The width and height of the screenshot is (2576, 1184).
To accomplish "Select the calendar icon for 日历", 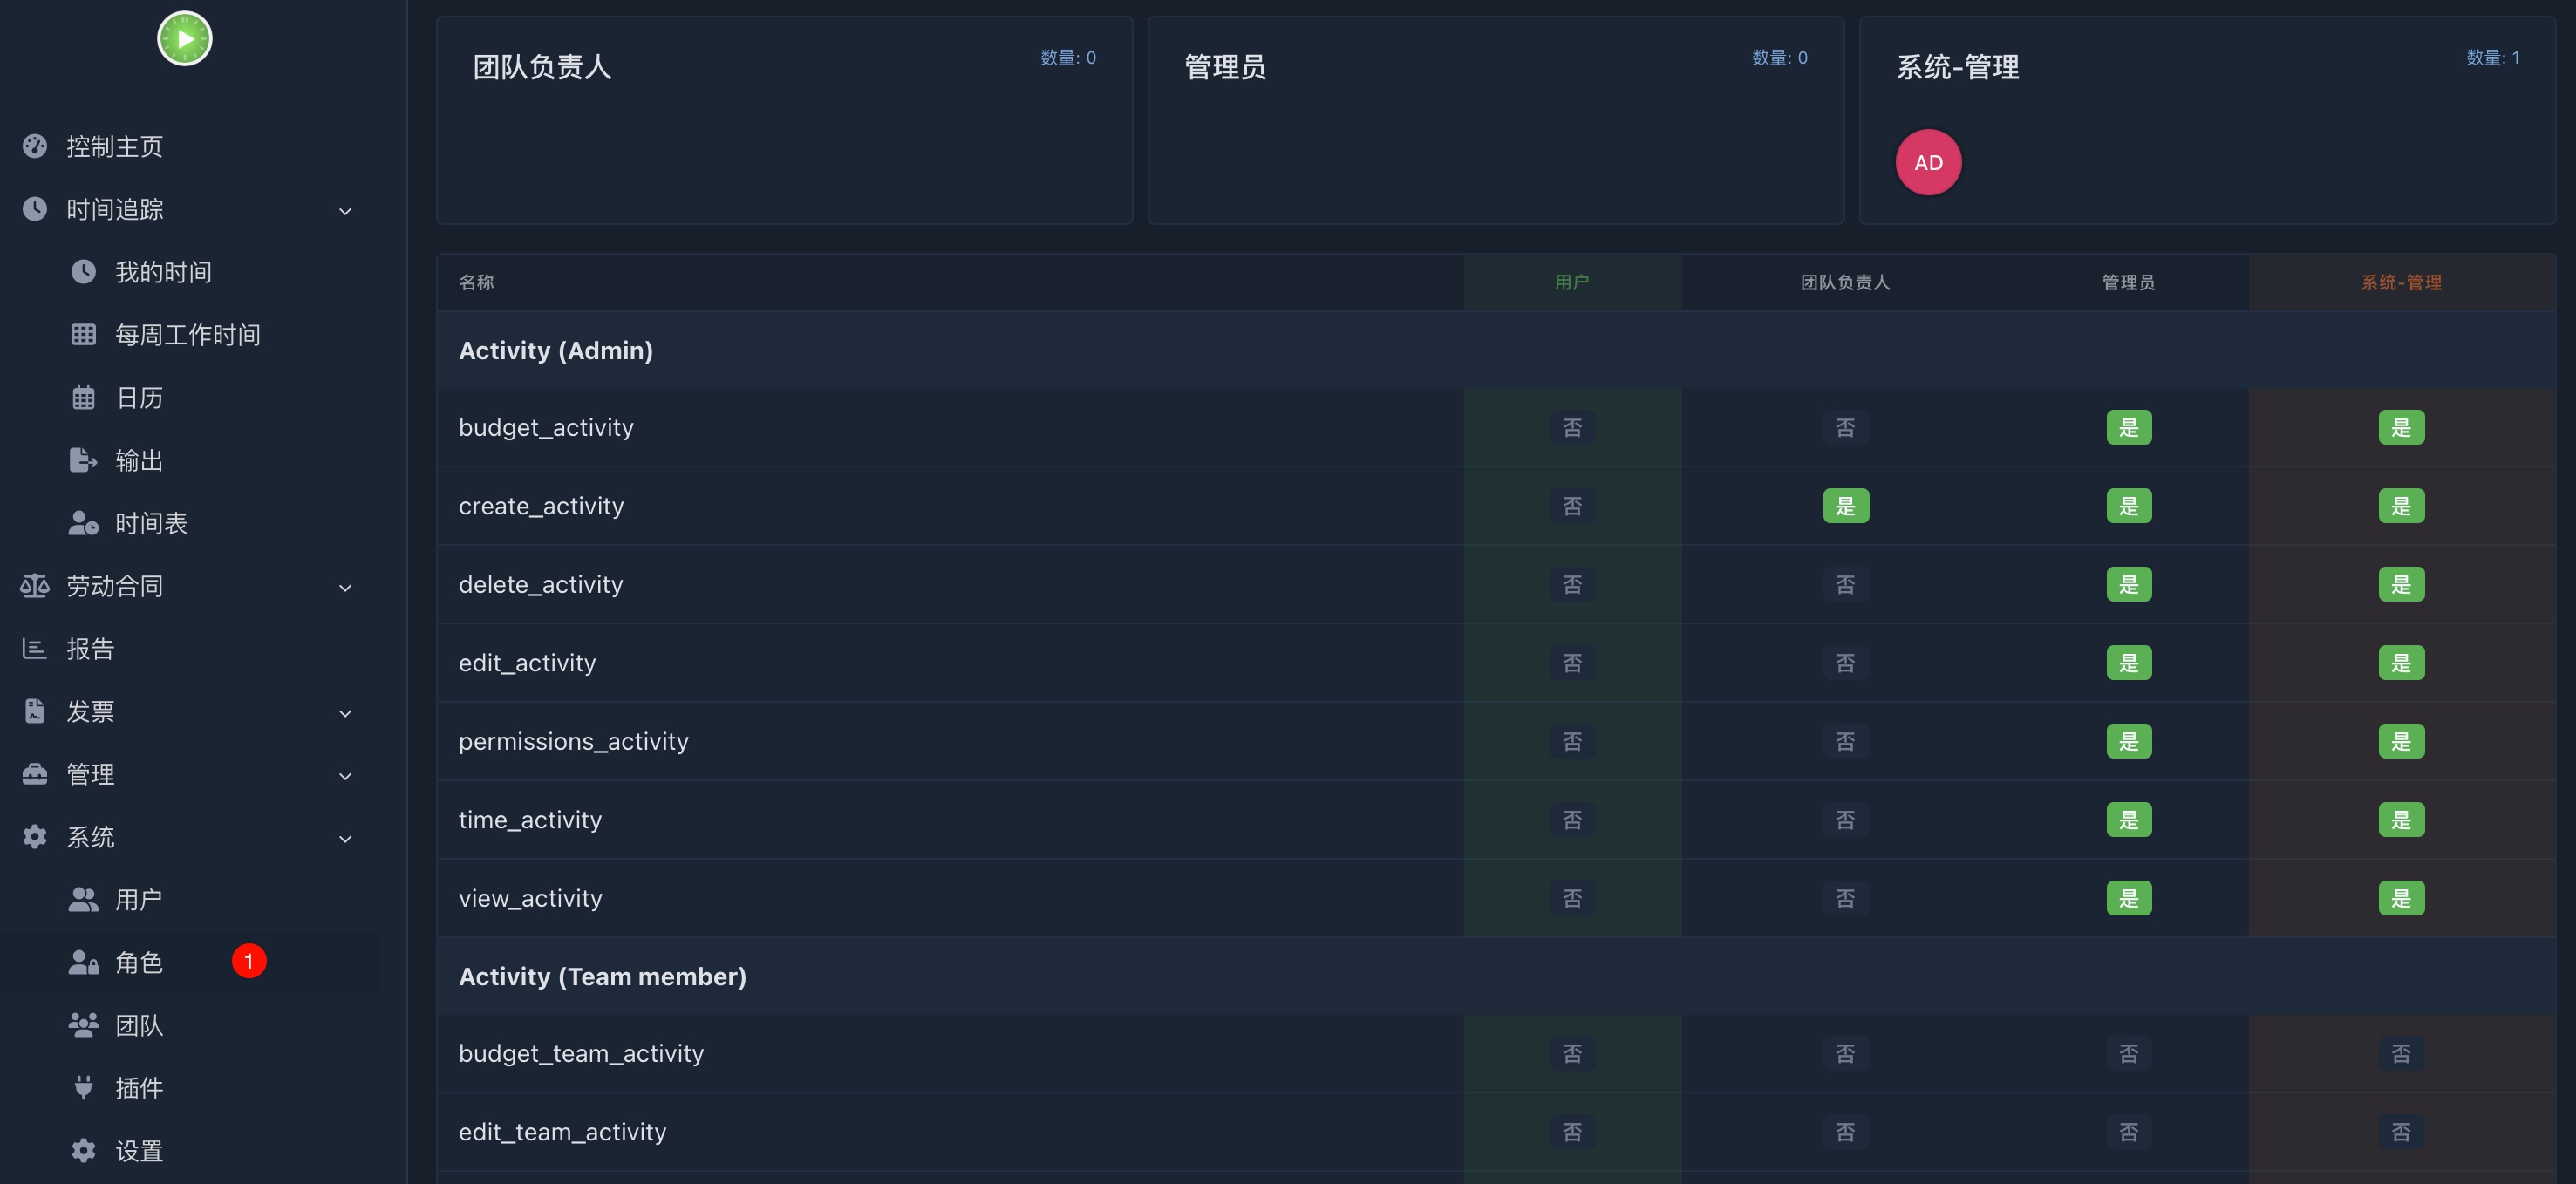I will point(83,398).
